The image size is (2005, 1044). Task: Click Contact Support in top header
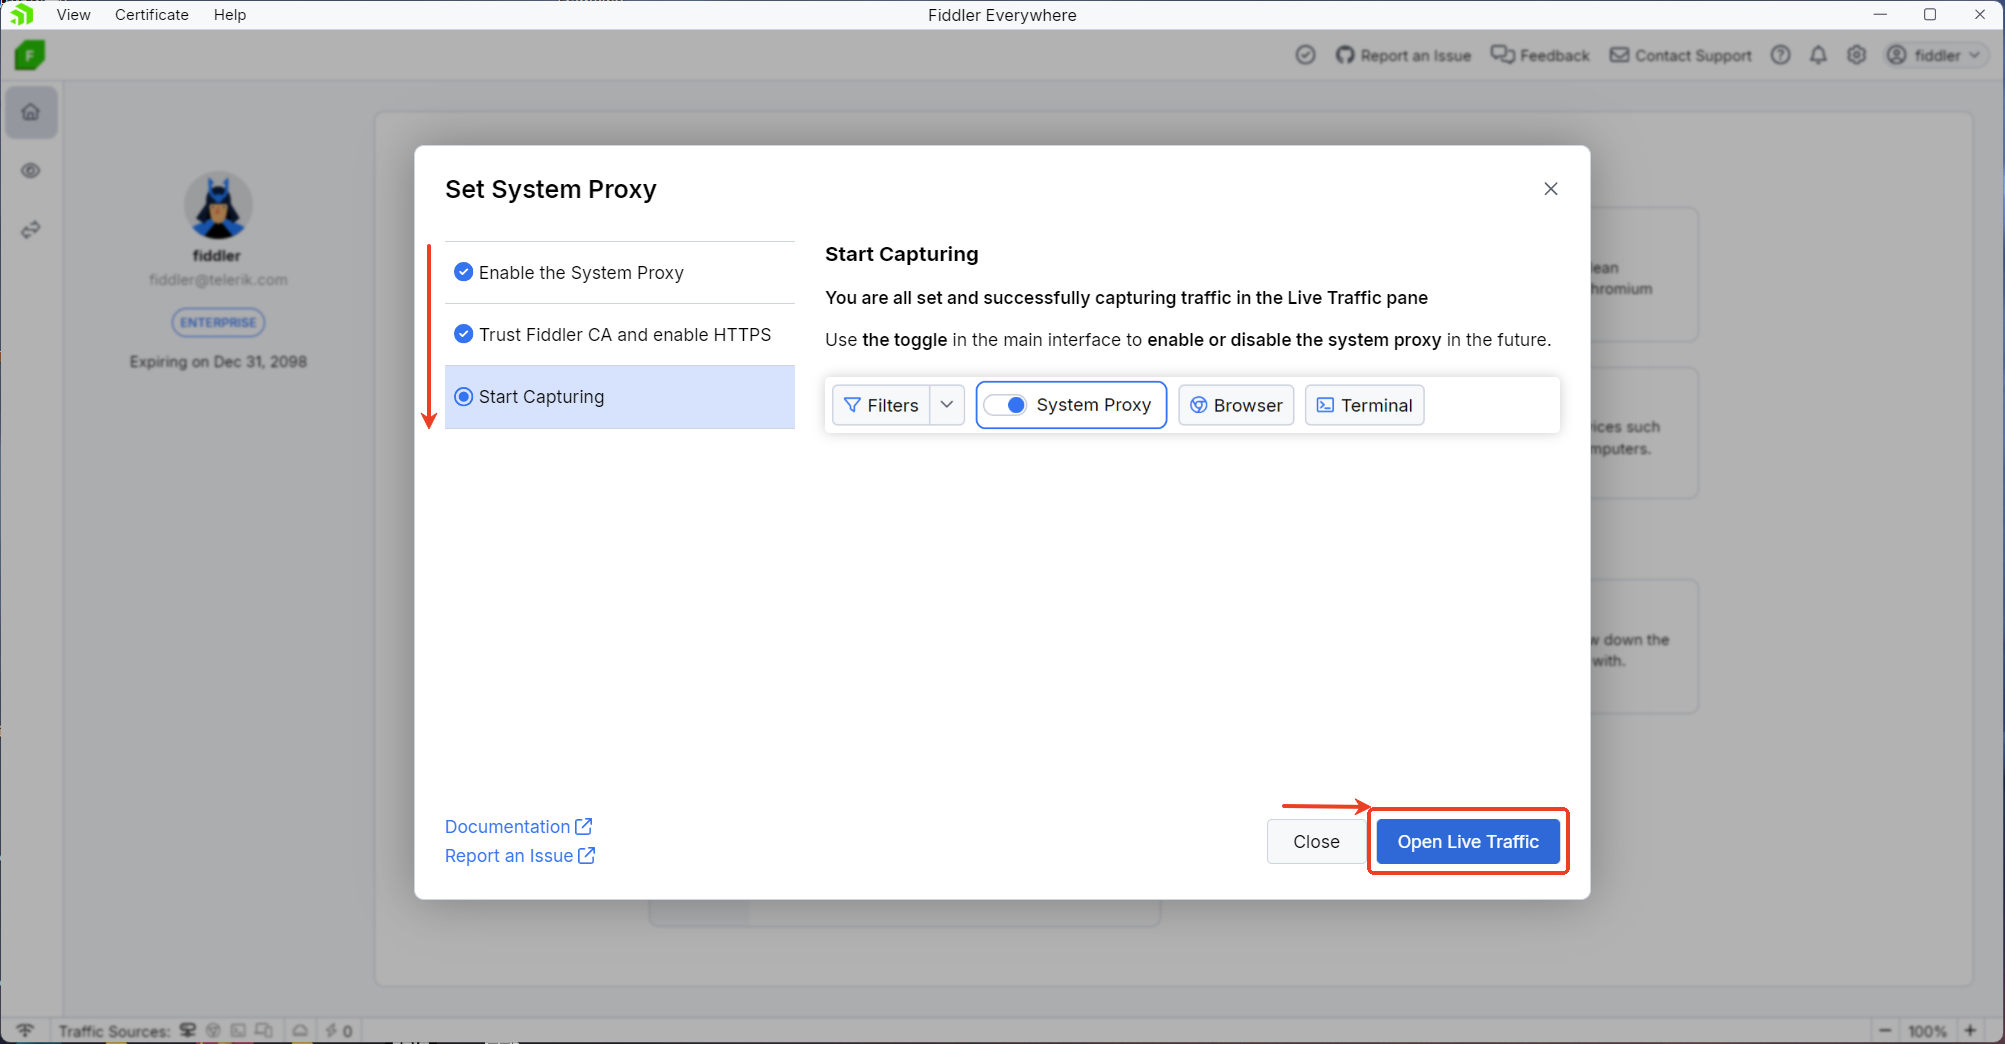tap(1681, 55)
